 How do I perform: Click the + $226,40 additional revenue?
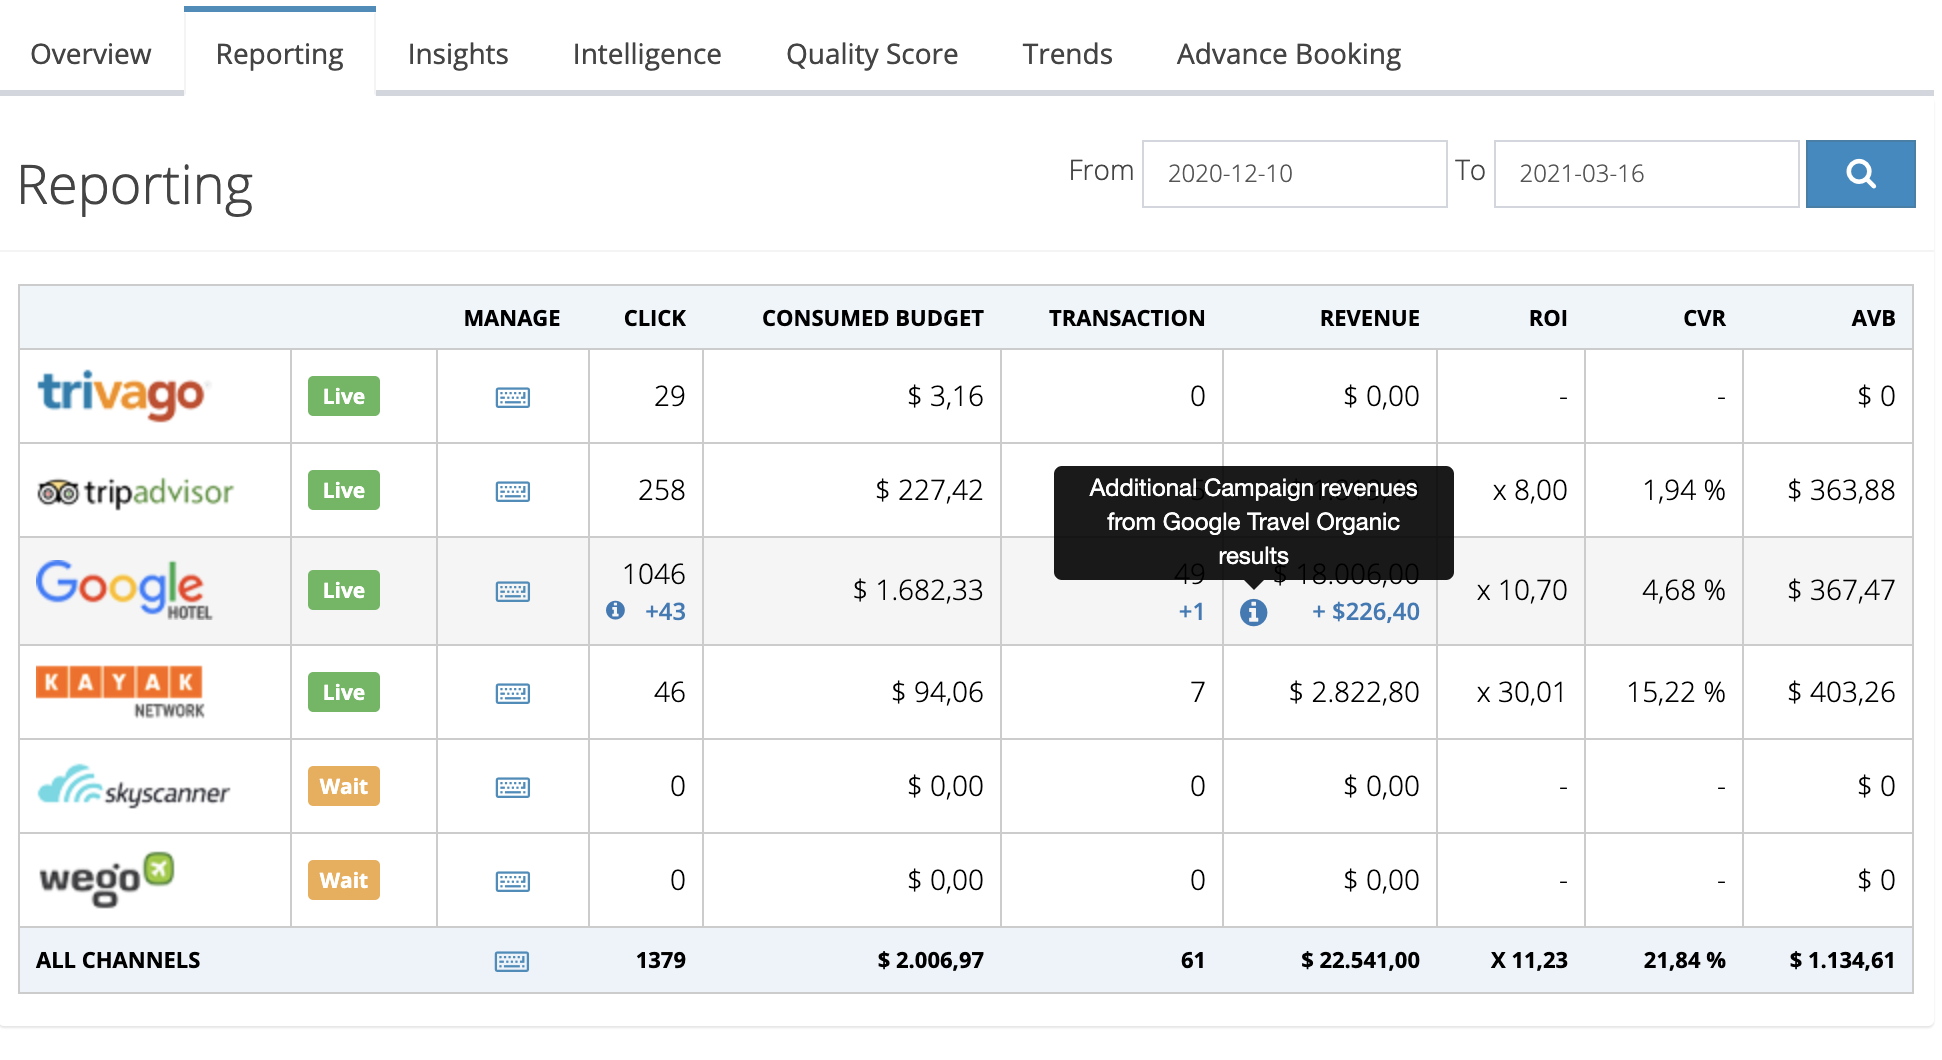pyautogui.click(x=1366, y=611)
